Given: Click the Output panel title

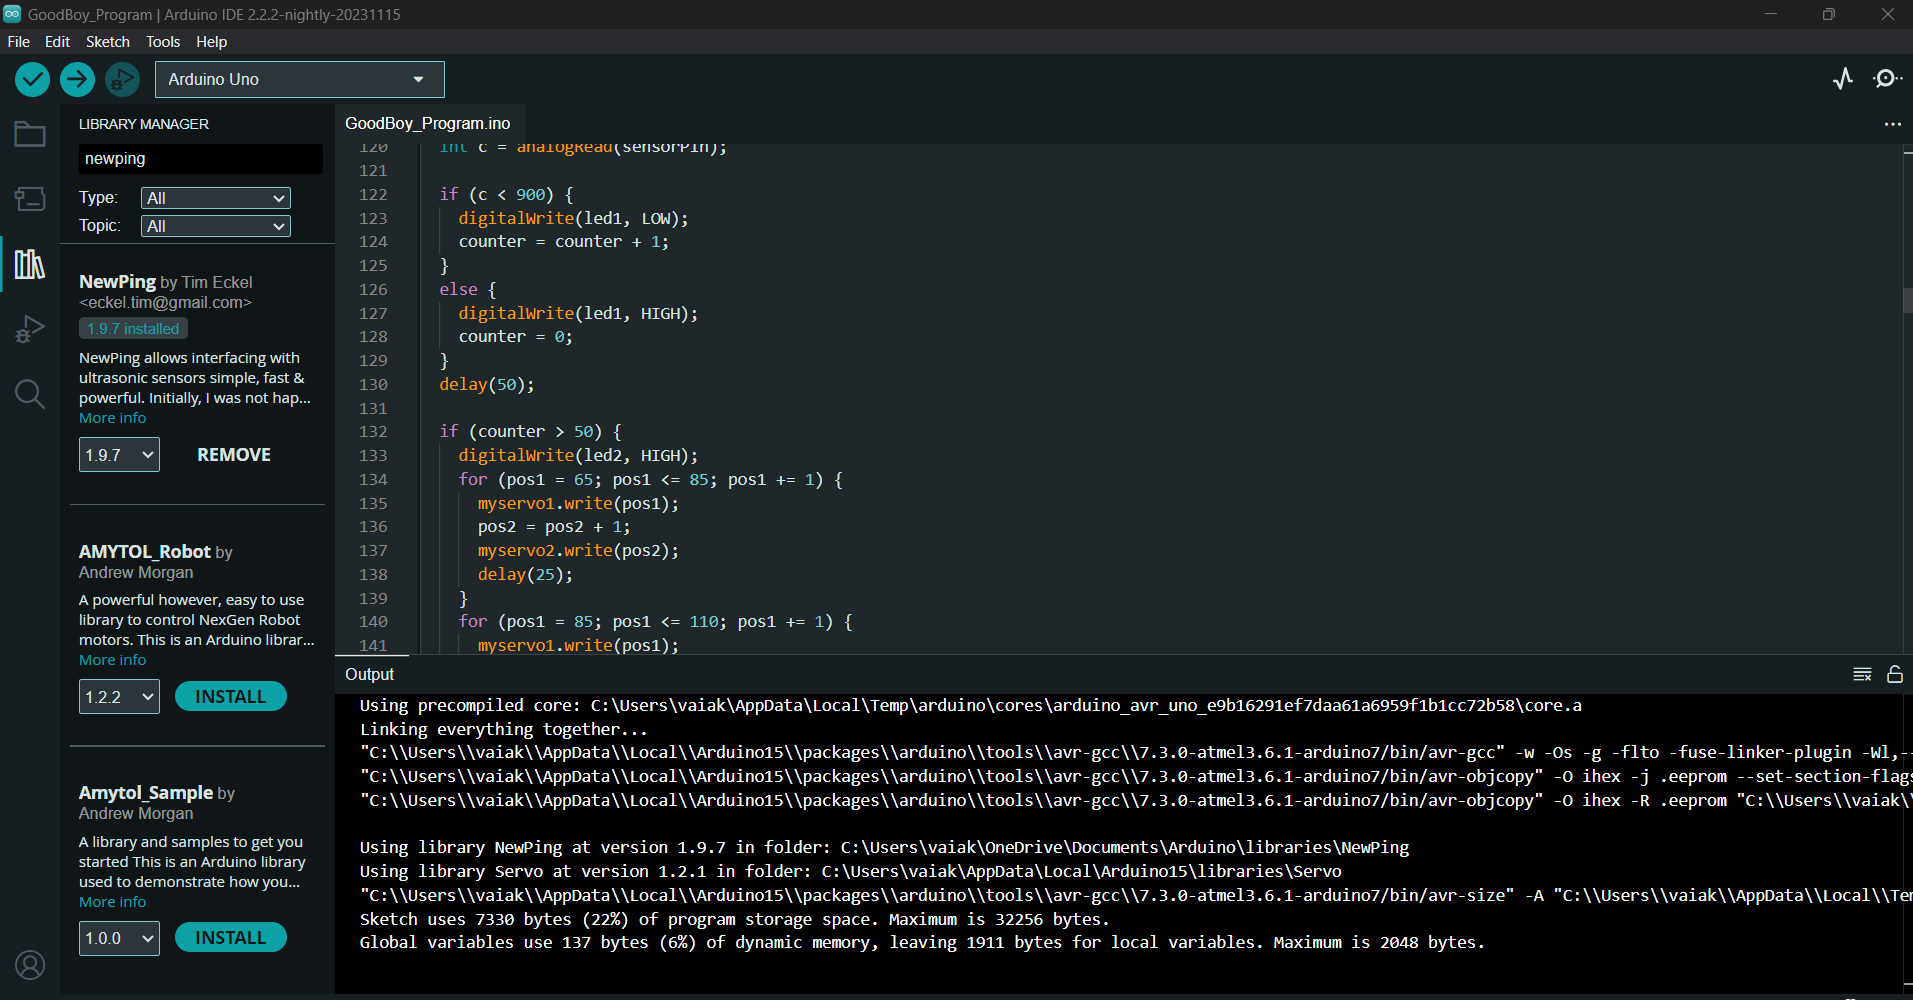Looking at the screenshot, I should pyautogui.click(x=370, y=675).
